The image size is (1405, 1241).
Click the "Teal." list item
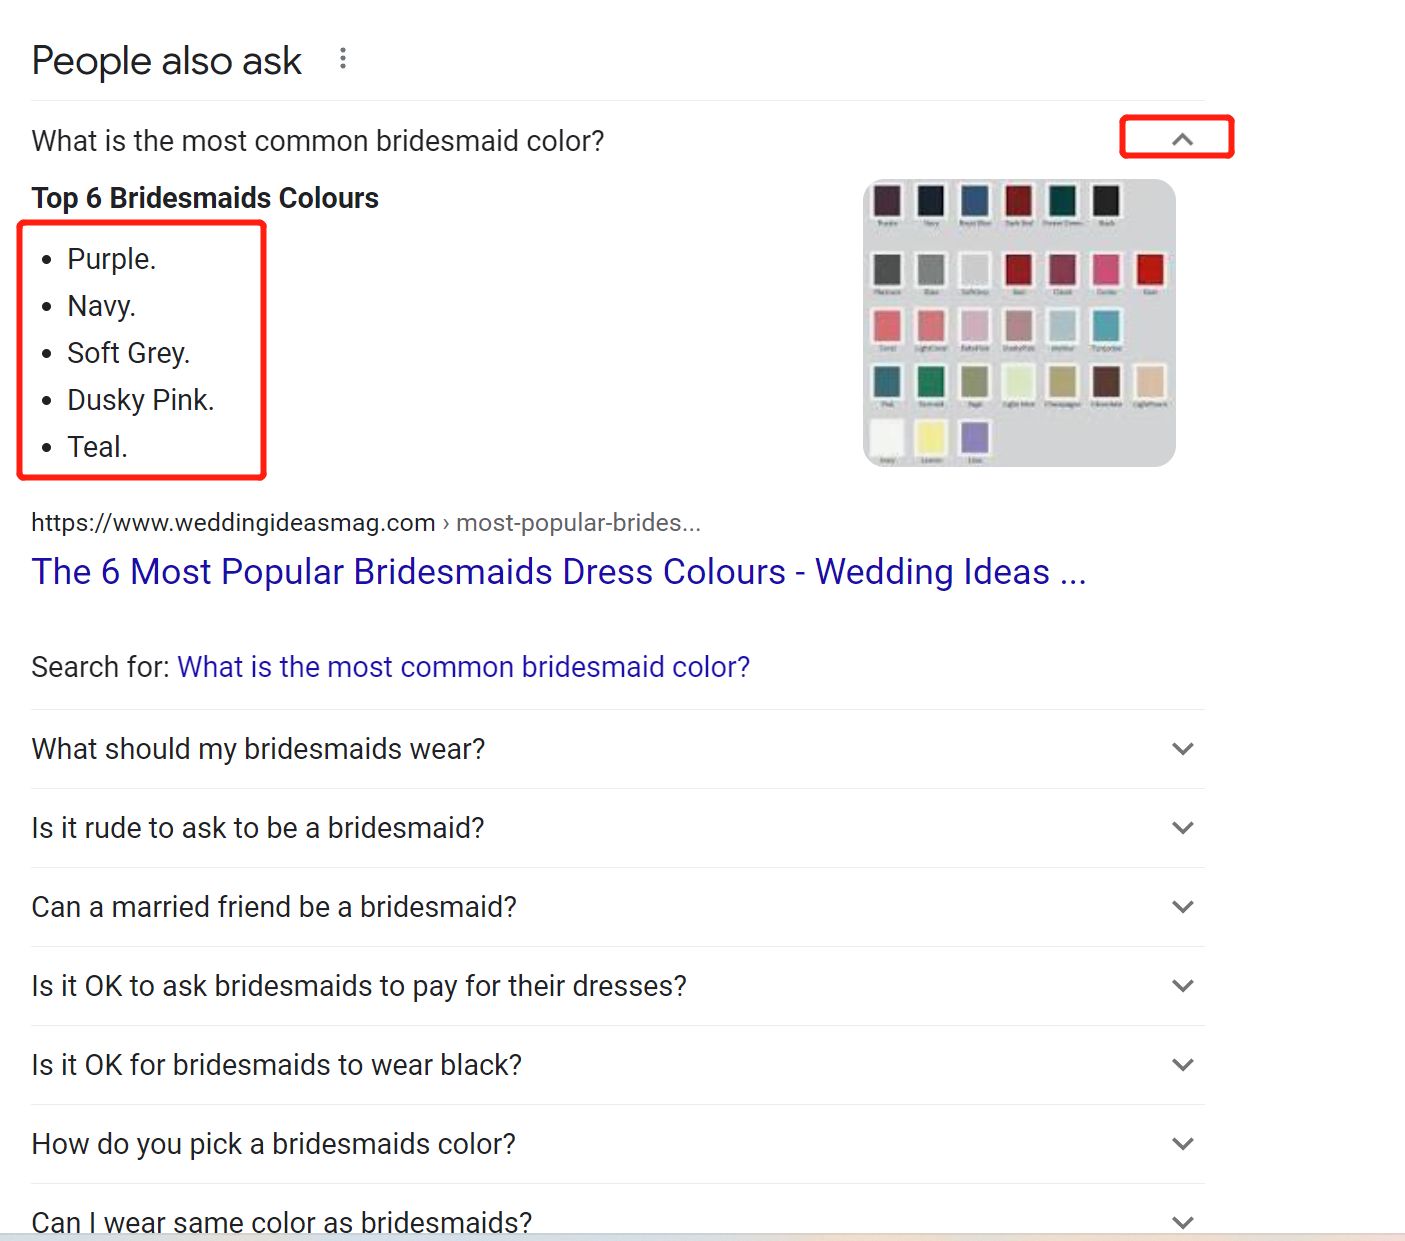click(x=97, y=447)
